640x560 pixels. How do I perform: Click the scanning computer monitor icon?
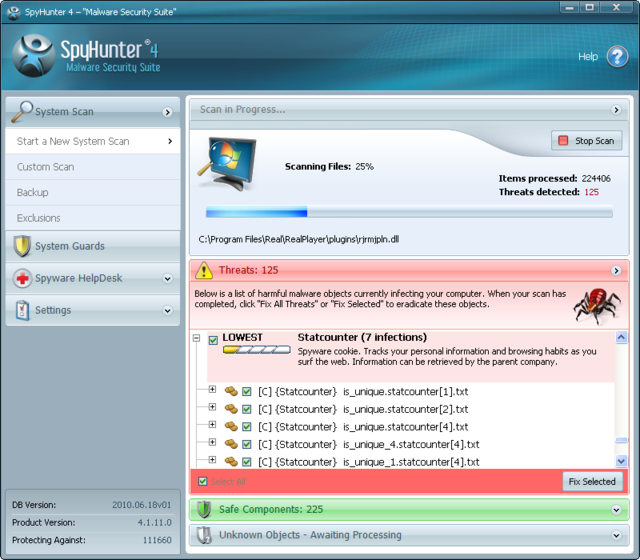[228, 164]
